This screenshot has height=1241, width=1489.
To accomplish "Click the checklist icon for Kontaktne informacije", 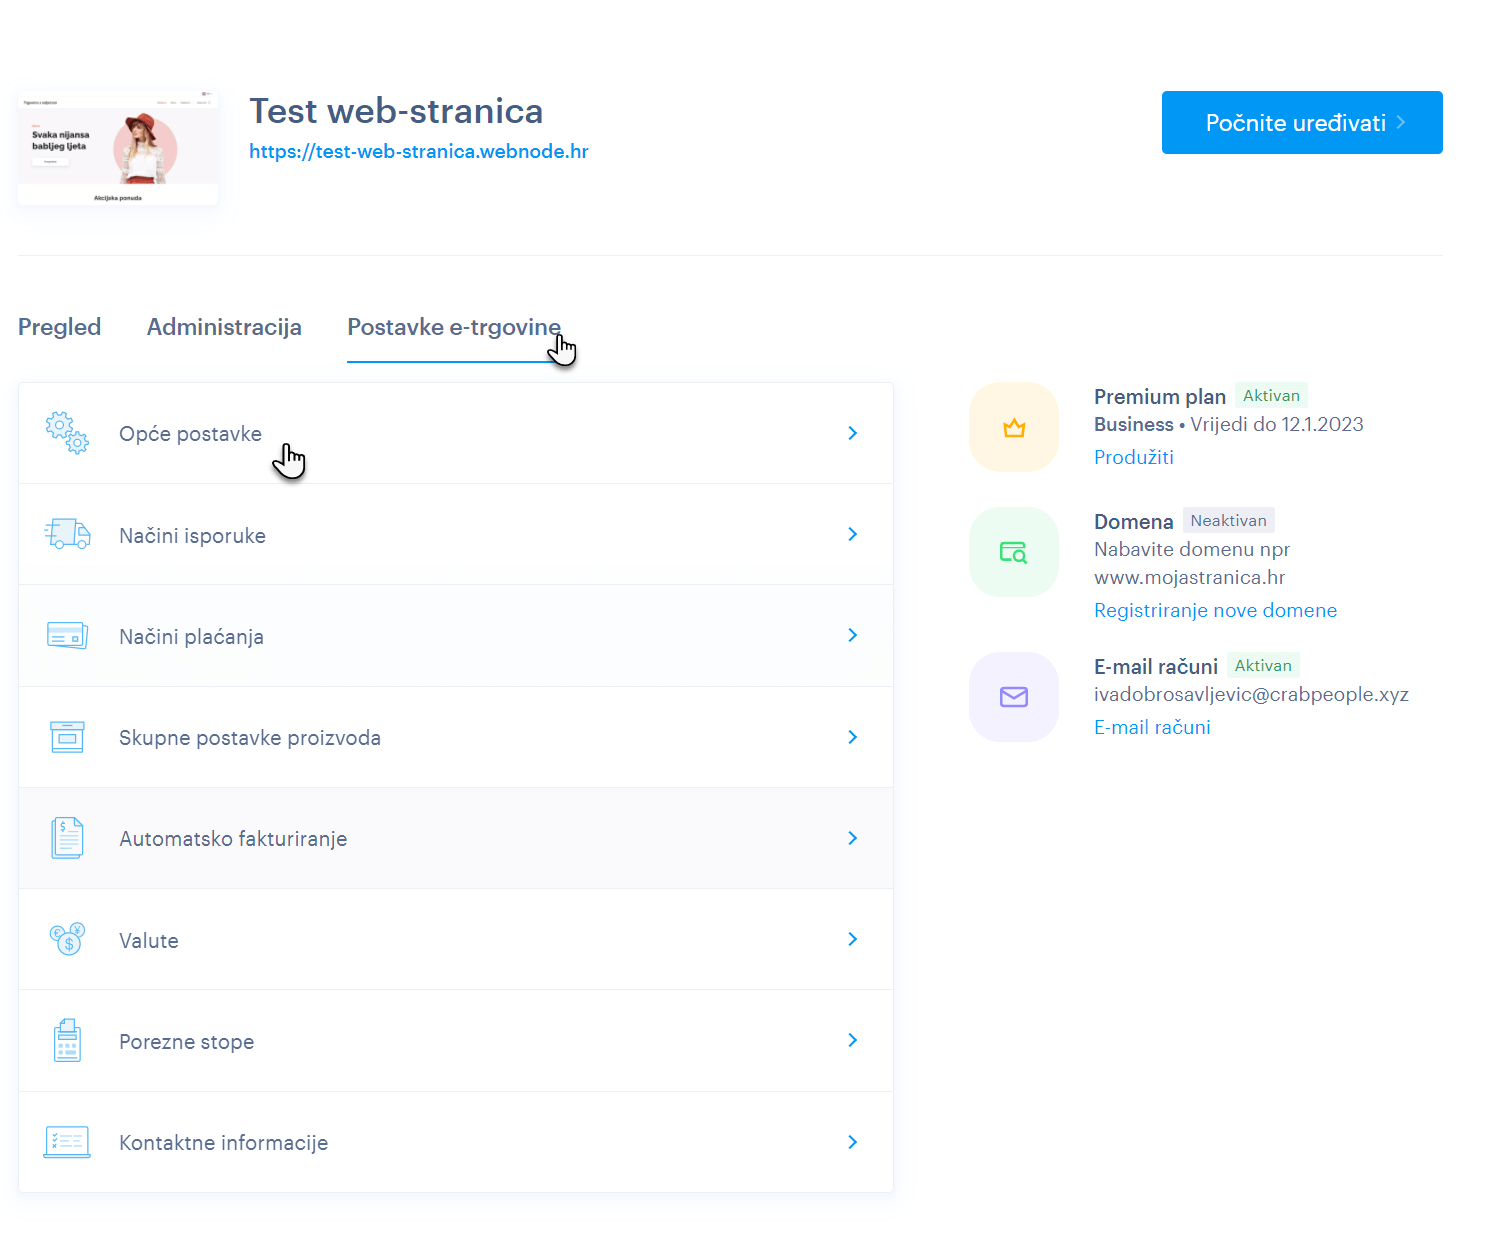I will pyautogui.click(x=67, y=1142).
